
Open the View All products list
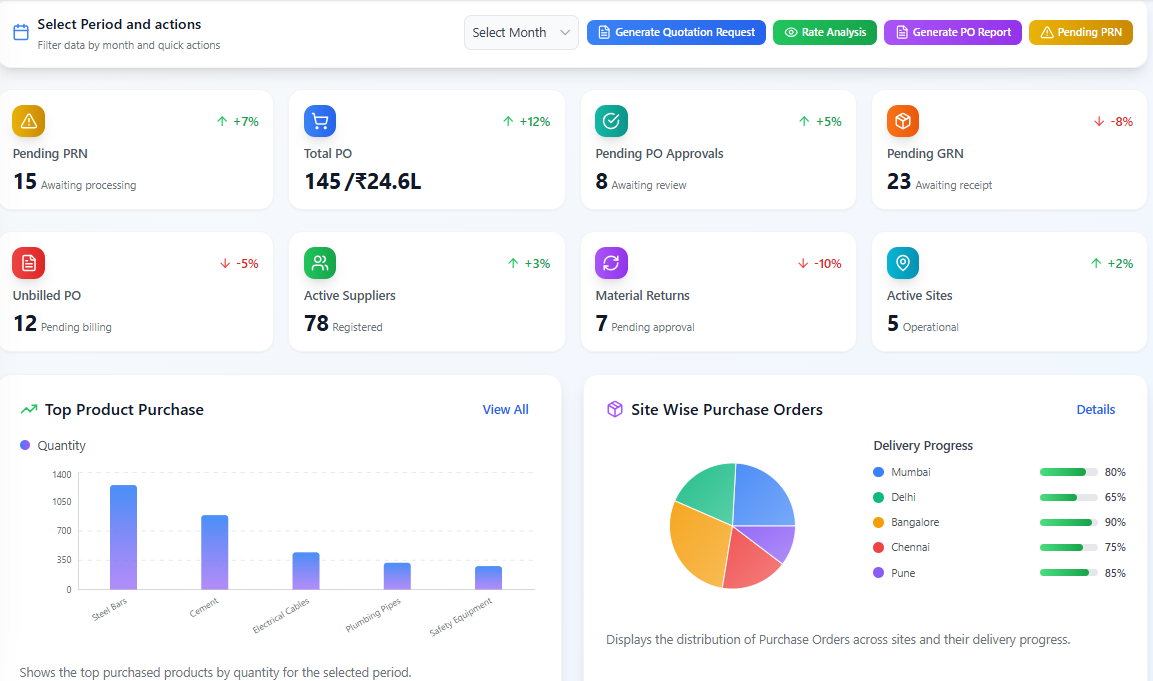(x=505, y=409)
